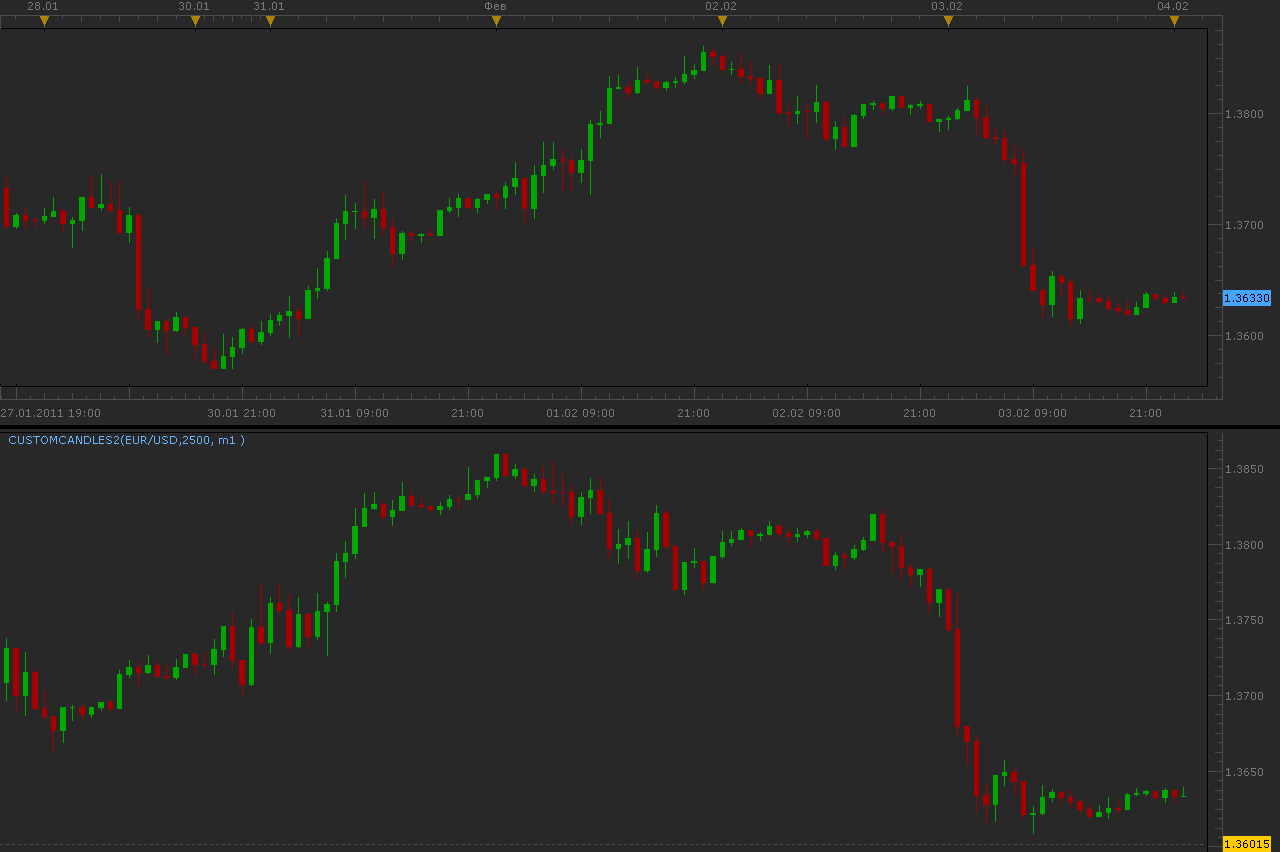Click the 30.01 date marker triangle

(x=195, y=21)
